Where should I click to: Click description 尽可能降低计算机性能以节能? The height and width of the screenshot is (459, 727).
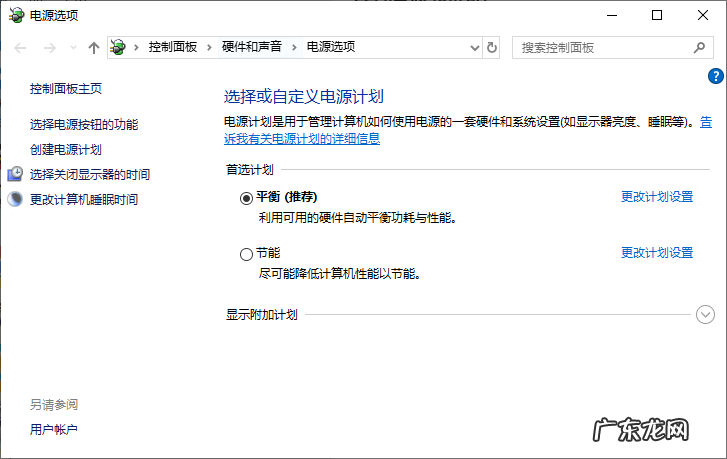pos(339,274)
